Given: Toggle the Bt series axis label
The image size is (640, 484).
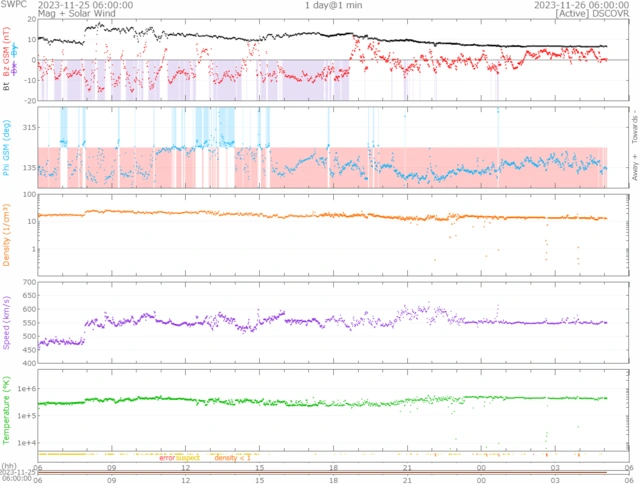Looking at the screenshot, I should click(6, 87).
